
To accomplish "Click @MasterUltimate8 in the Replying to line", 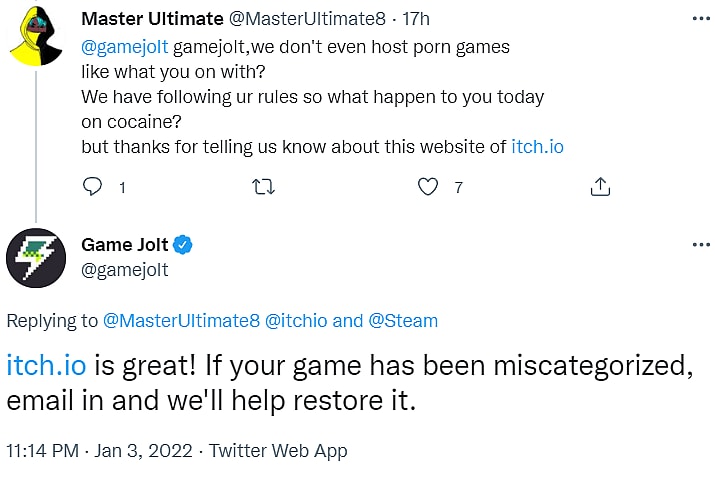I will pos(181,321).
